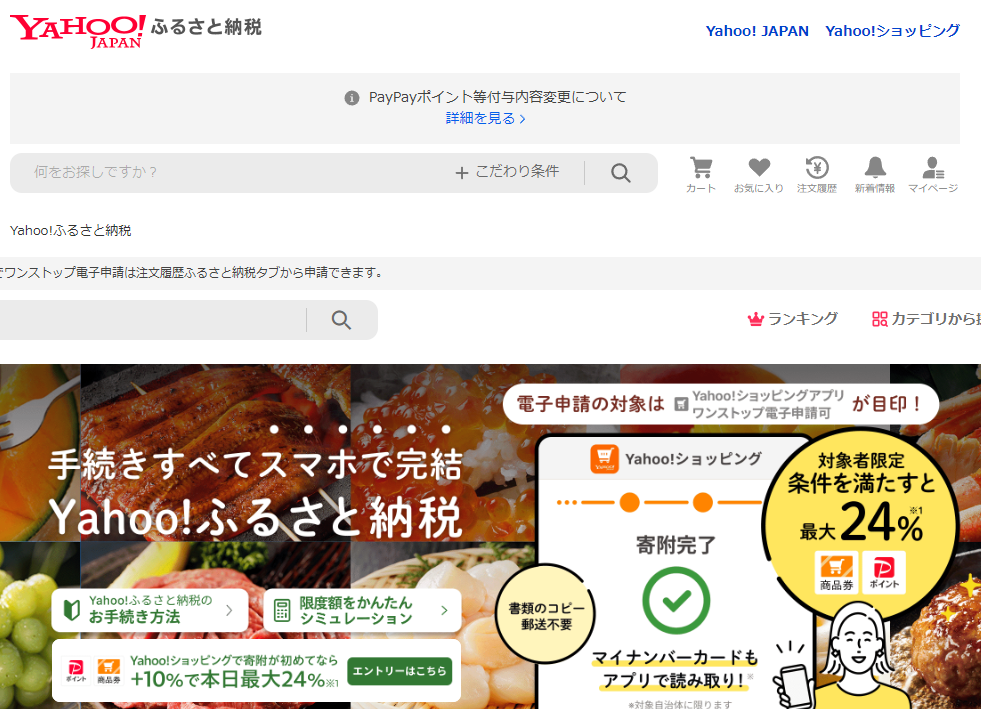This screenshot has height=709, width=981.
Task: Click the 商品券 cart badge in yellow circle
Action: 836,572
